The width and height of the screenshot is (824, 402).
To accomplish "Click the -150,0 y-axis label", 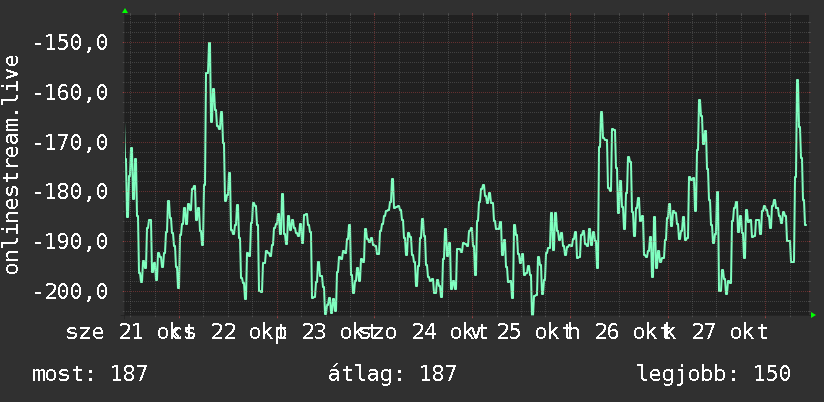I will (70, 43).
